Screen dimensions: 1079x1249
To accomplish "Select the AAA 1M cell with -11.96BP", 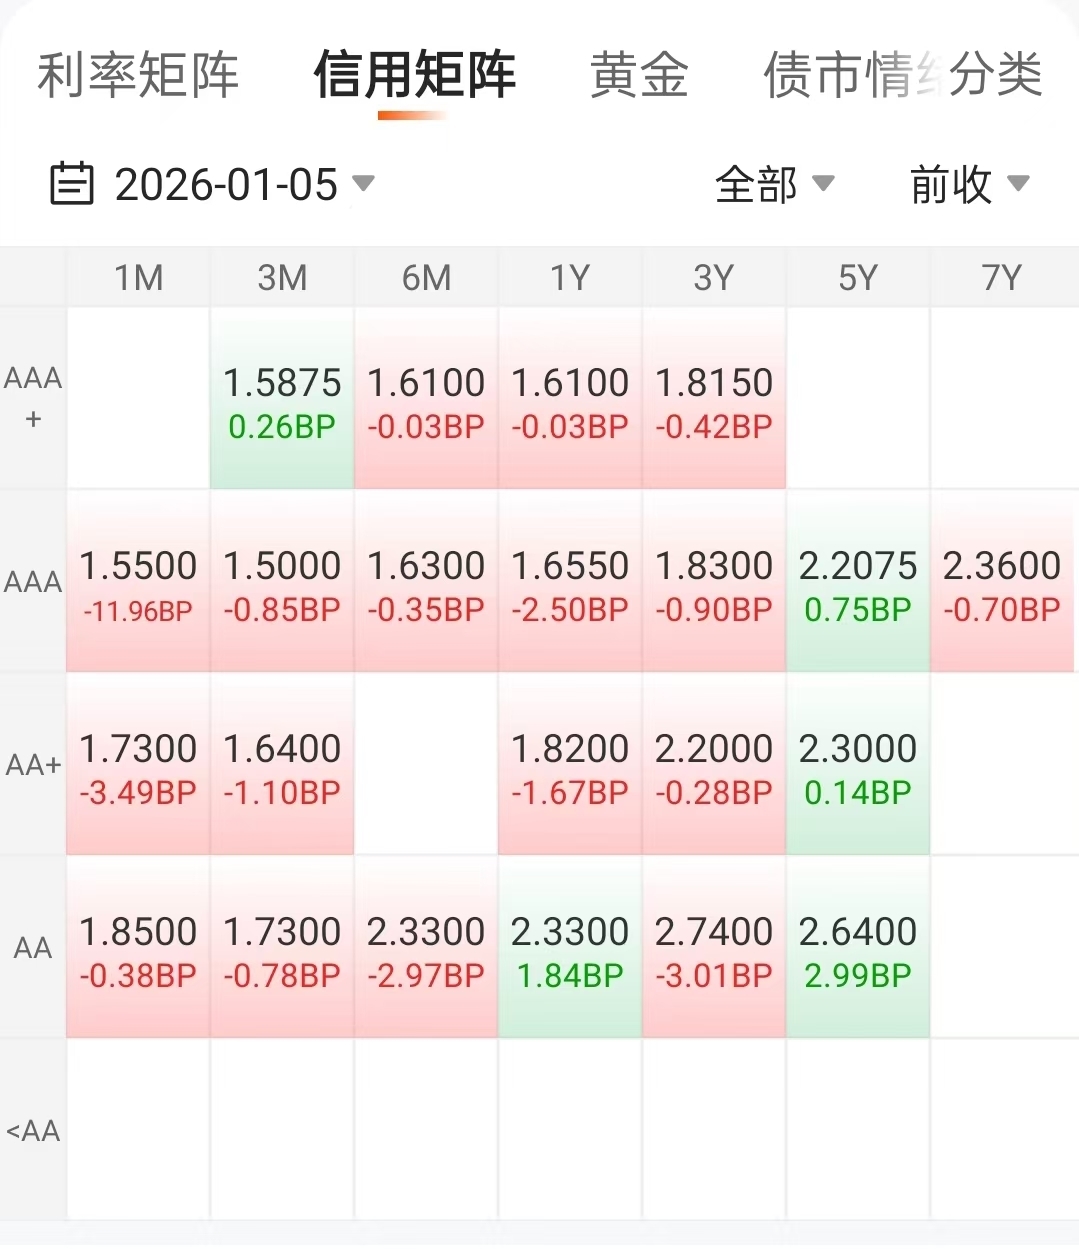I will [138, 583].
